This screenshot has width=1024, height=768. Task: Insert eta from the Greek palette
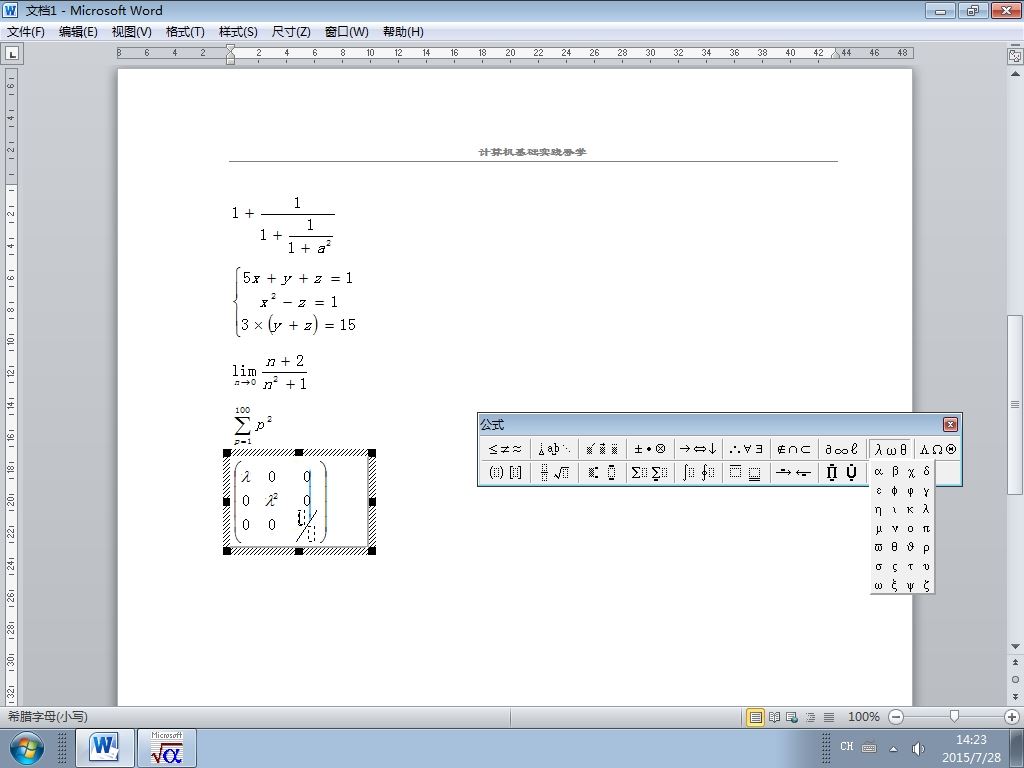pyautogui.click(x=878, y=509)
